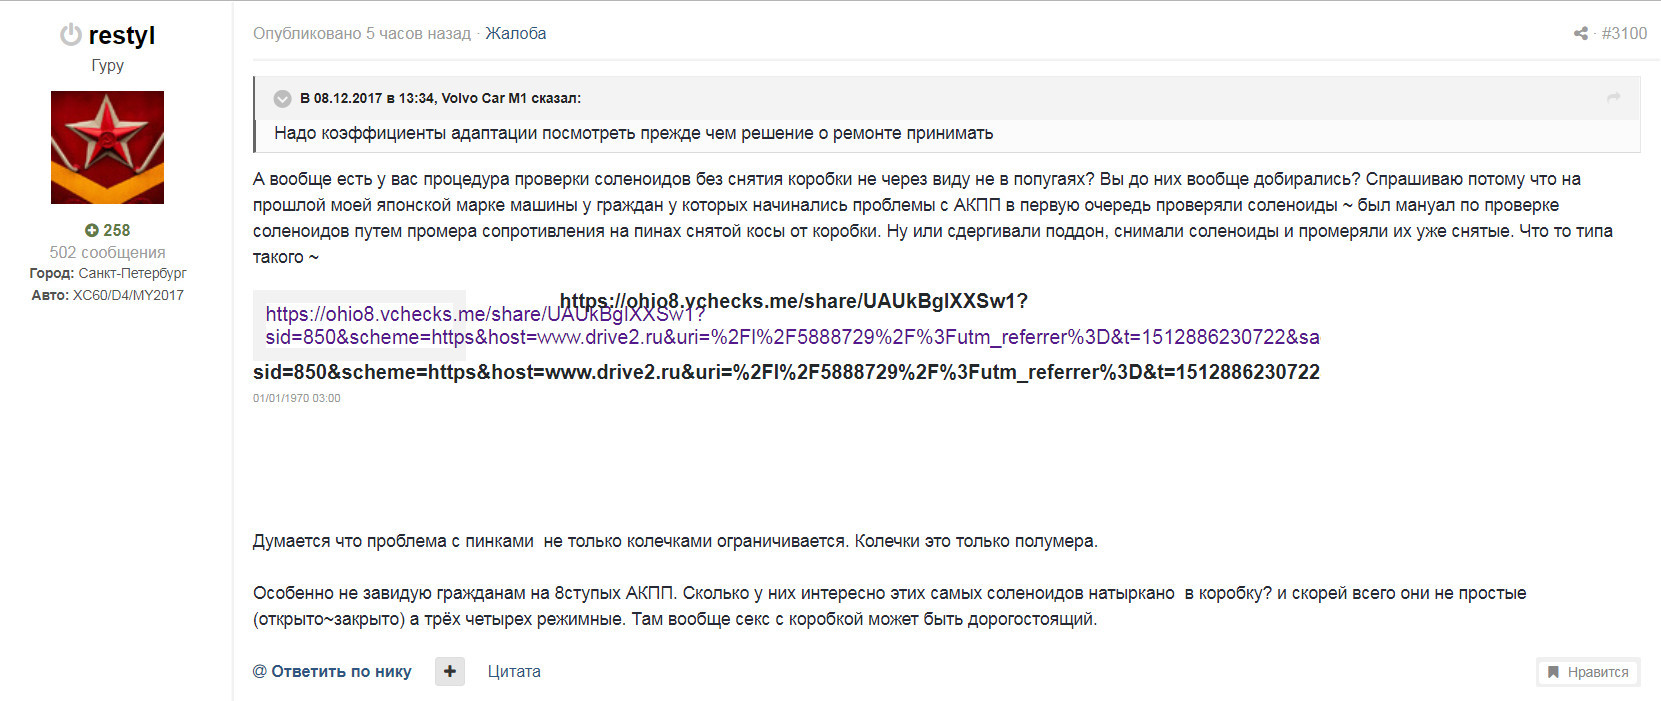Click the share icon beside #3100

[1580, 33]
